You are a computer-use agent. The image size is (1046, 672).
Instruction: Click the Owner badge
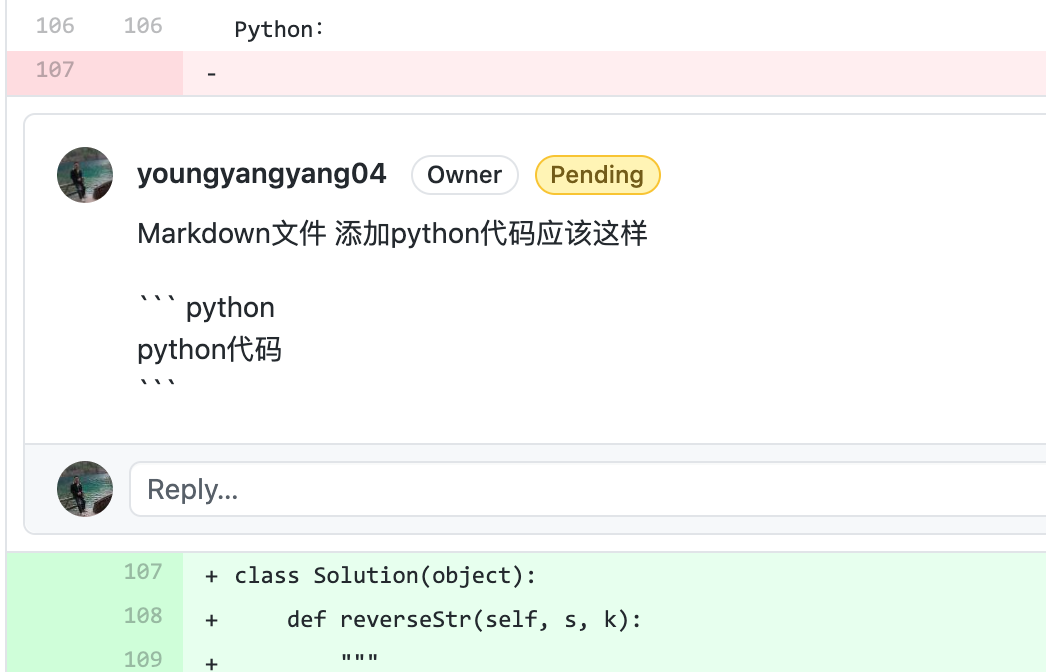[464, 175]
